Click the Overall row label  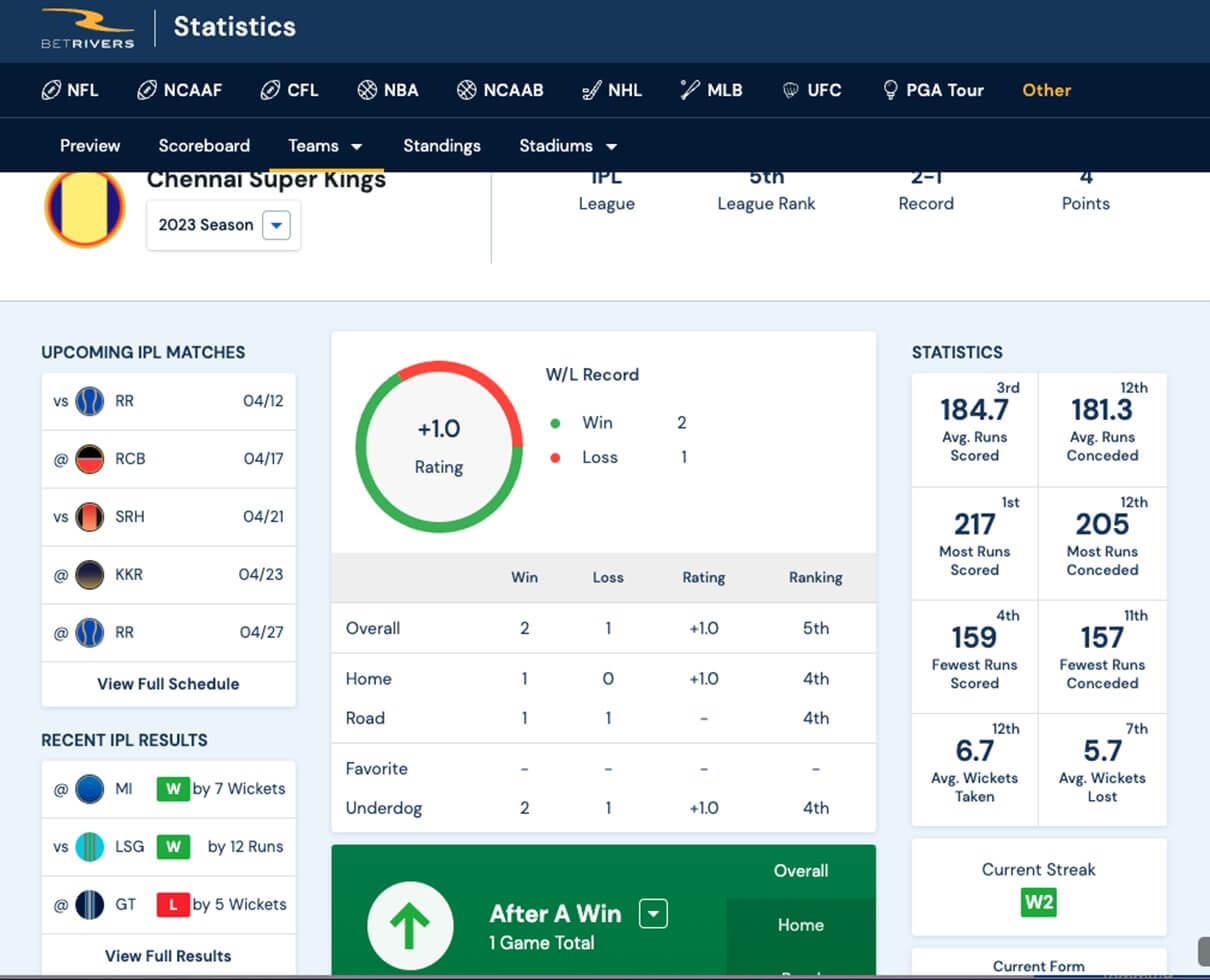tap(373, 628)
